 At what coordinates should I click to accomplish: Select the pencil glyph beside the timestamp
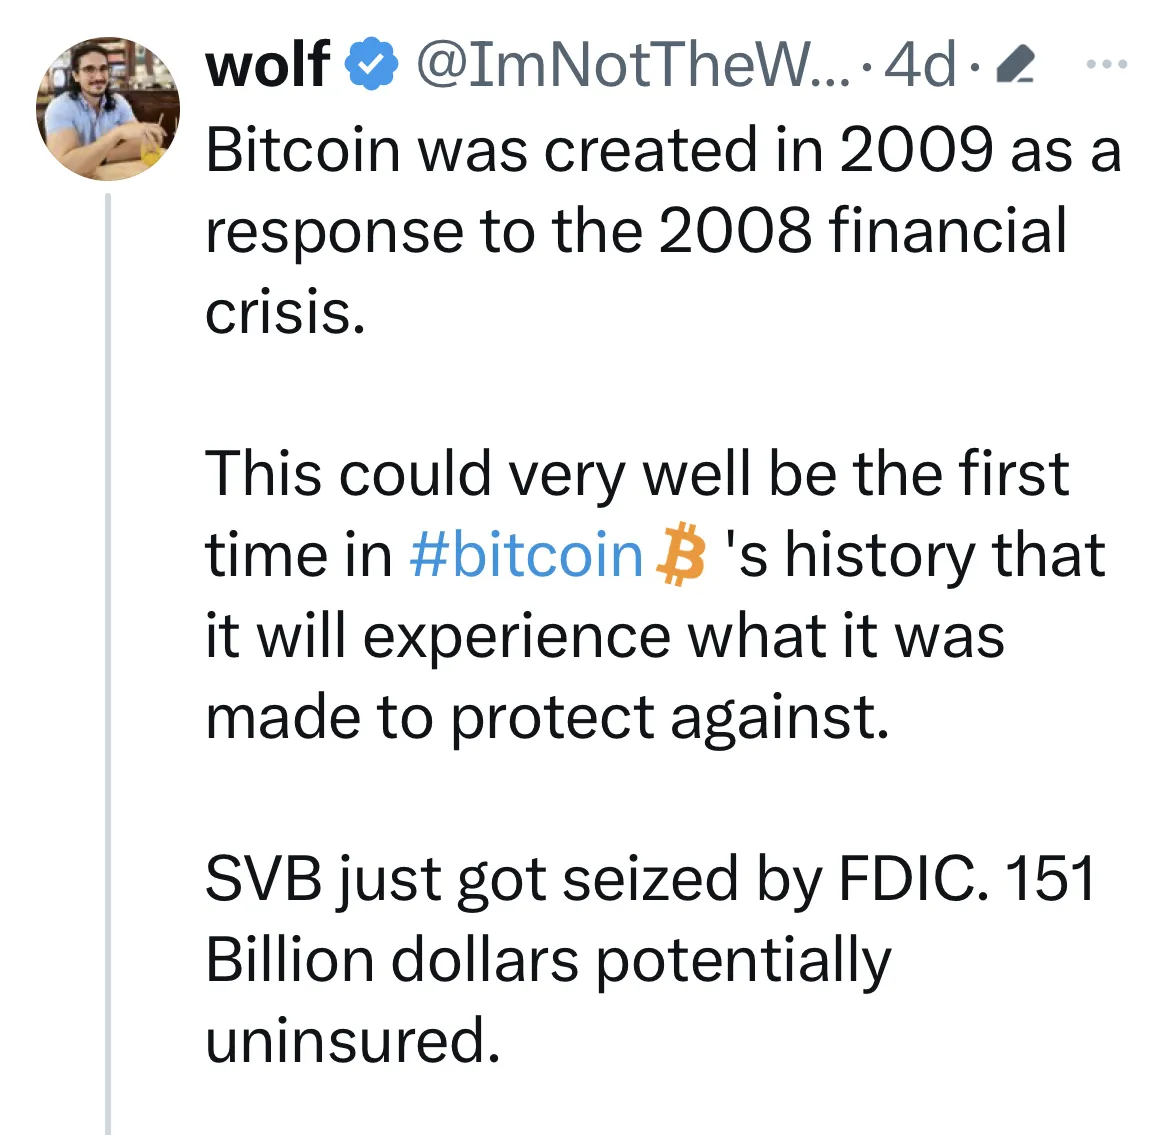click(1017, 64)
